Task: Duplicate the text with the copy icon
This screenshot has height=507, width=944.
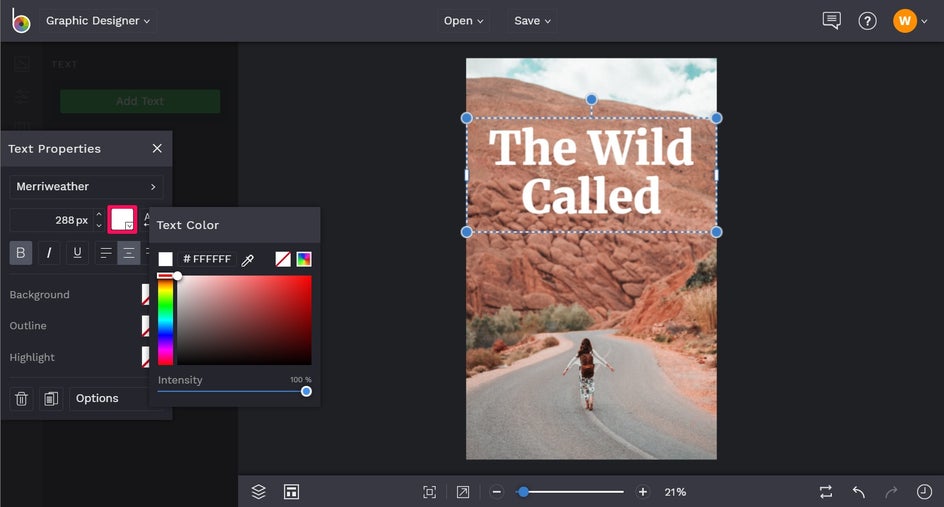Action: pos(51,398)
